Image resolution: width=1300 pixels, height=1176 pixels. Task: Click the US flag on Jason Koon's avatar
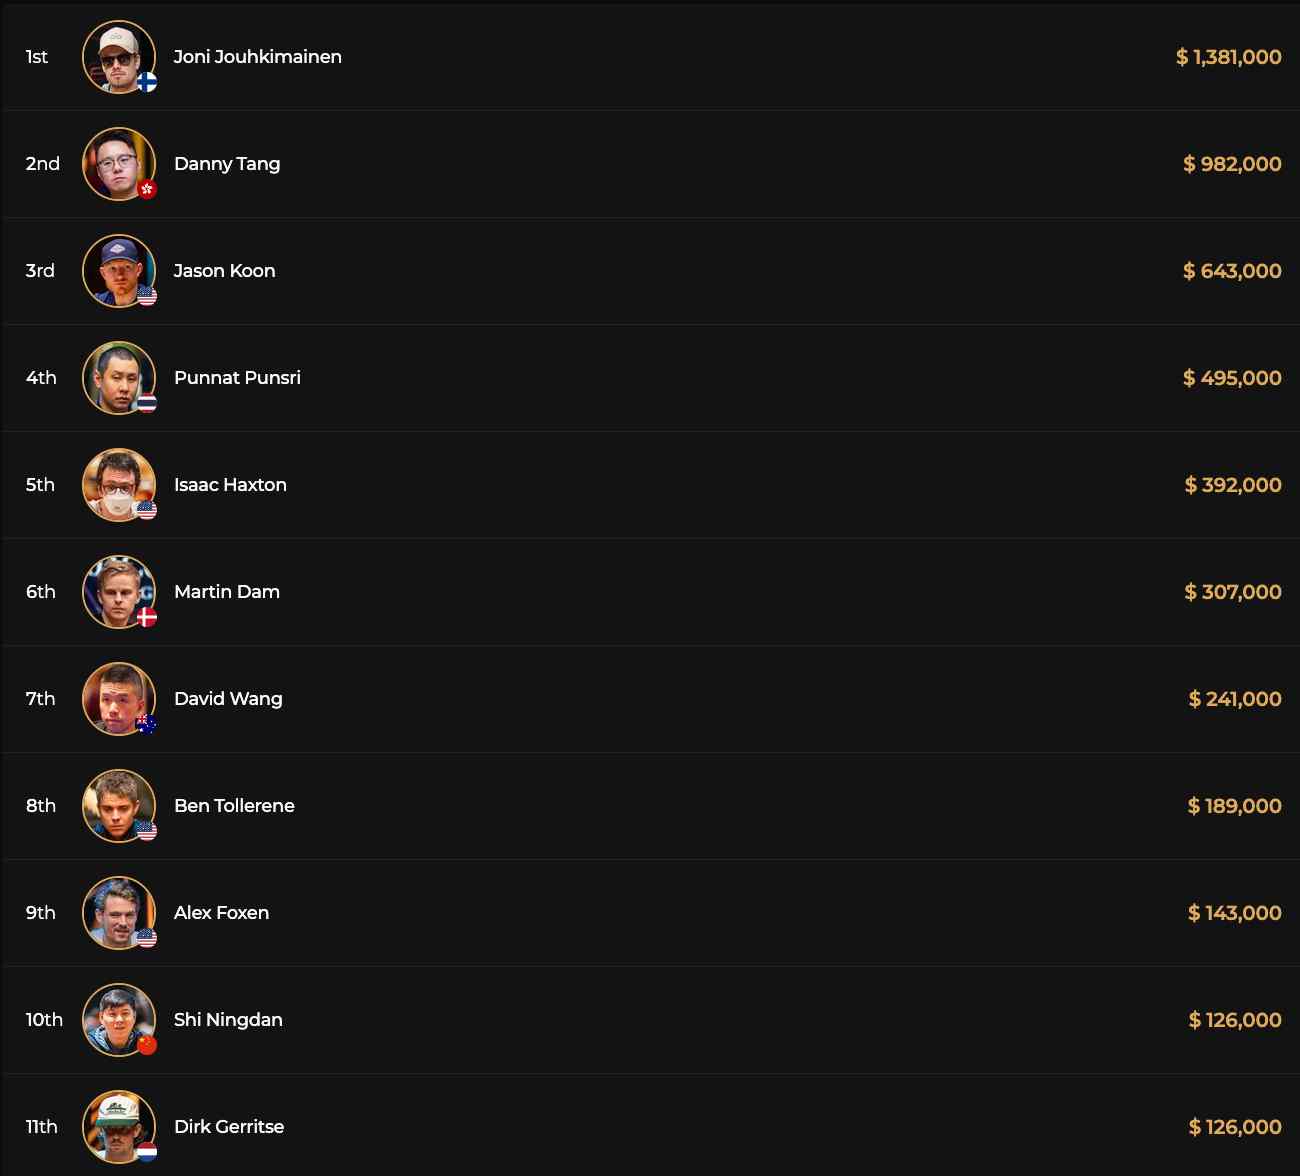click(x=147, y=296)
